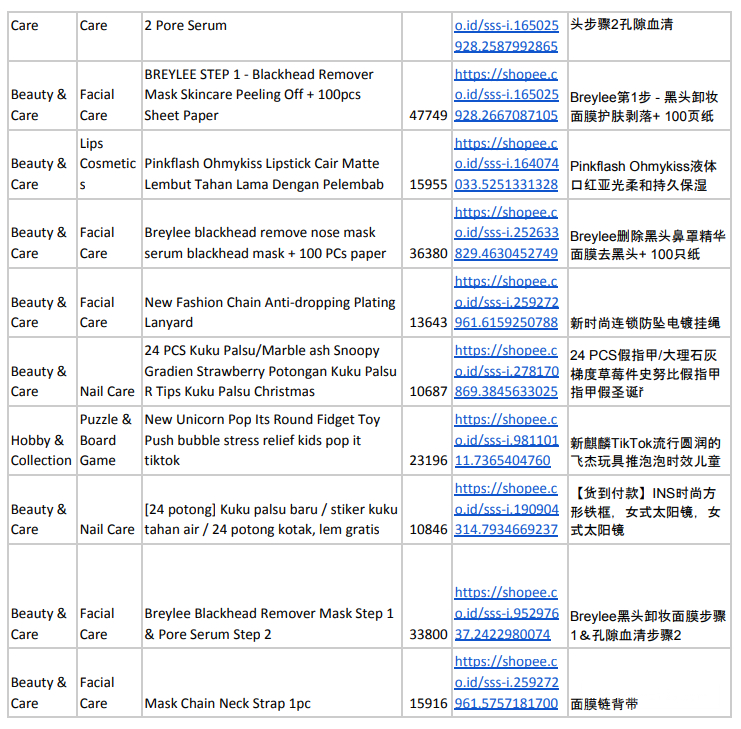Screen dimensions: 741x729
Task: Click the Hobby & Collection category cell
Action: coord(41,450)
